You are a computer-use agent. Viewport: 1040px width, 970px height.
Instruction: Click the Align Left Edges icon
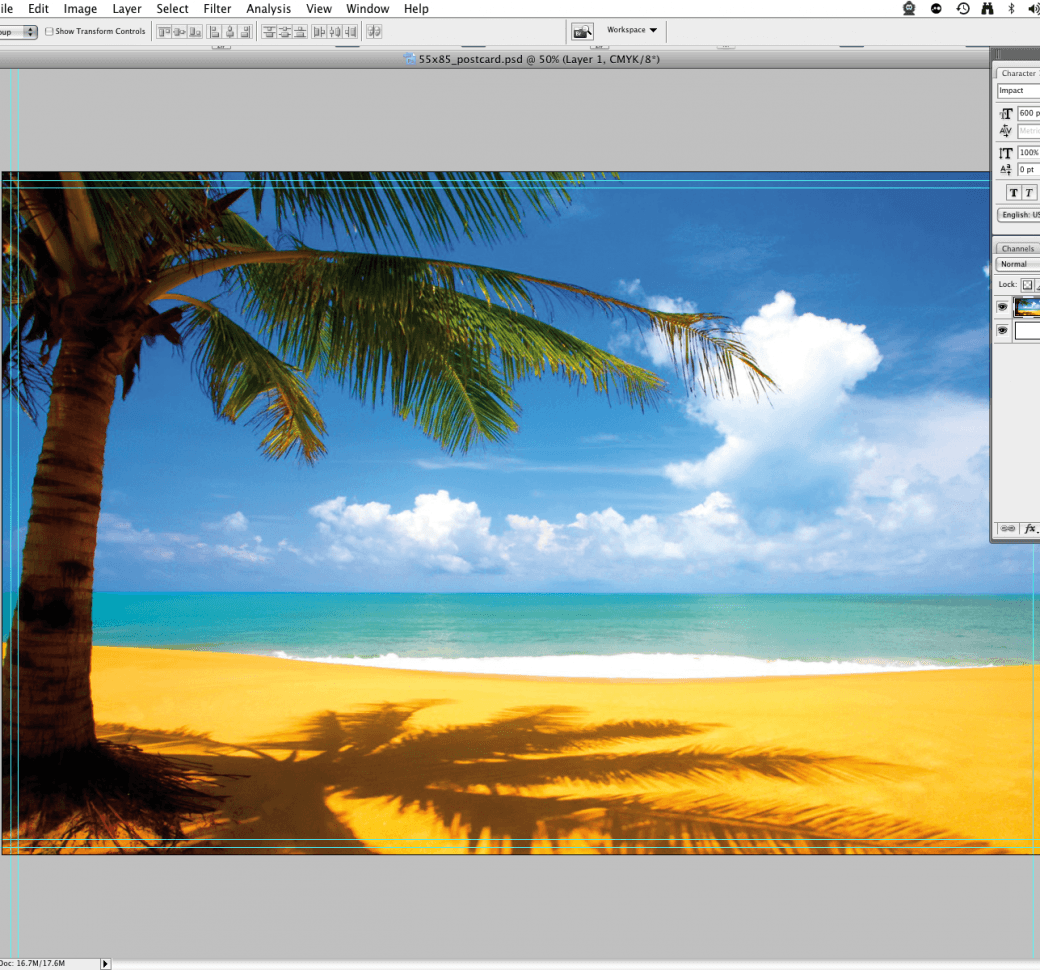(215, 32)
